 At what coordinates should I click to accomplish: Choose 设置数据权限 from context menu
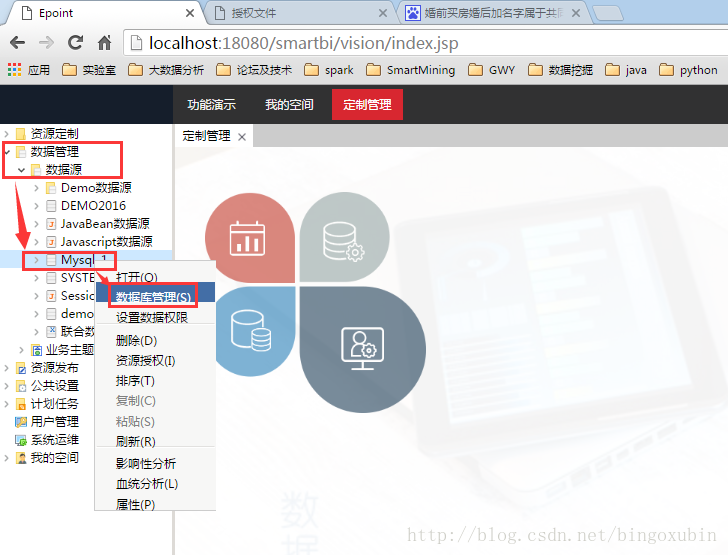click(155, 317)
